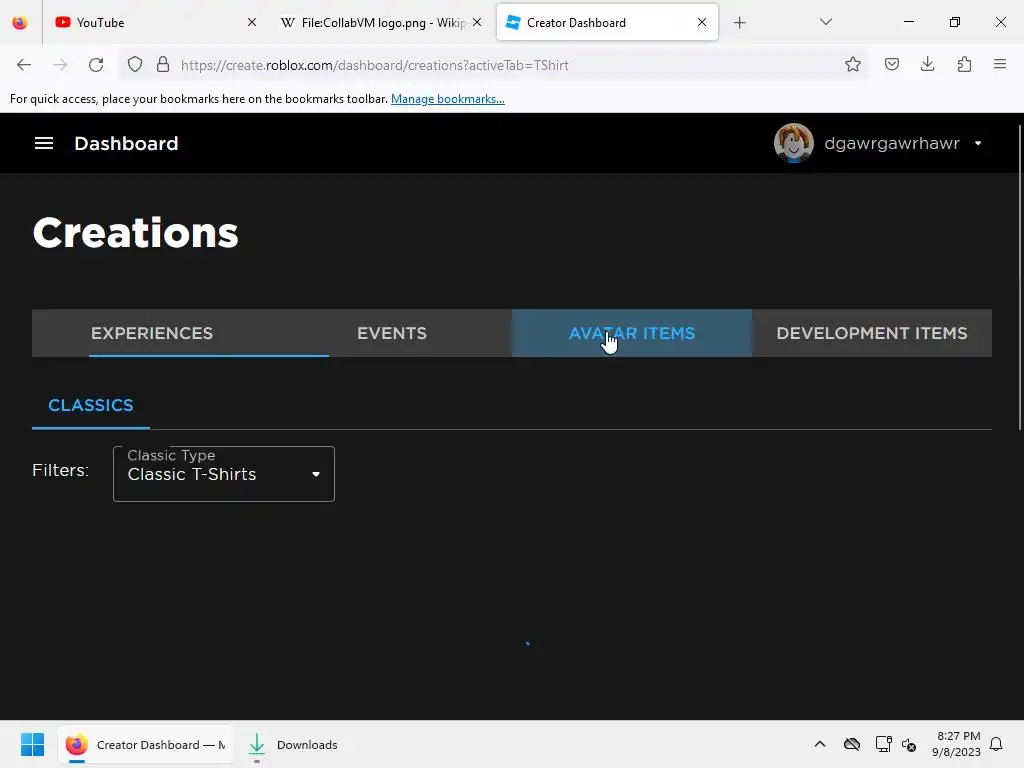Open the Firefox extensions menu
Screen dimensions: 1024x768
tap(964, 64)
